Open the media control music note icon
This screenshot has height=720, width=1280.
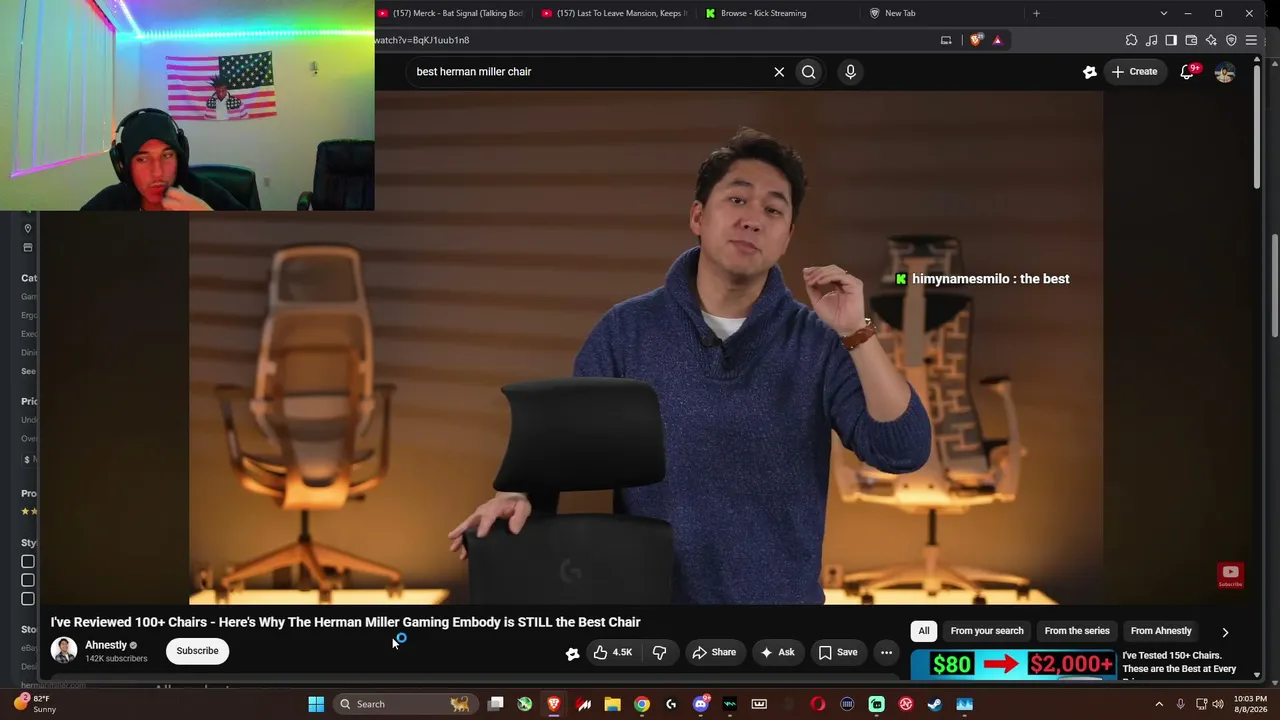click(x=1151, y=40)
